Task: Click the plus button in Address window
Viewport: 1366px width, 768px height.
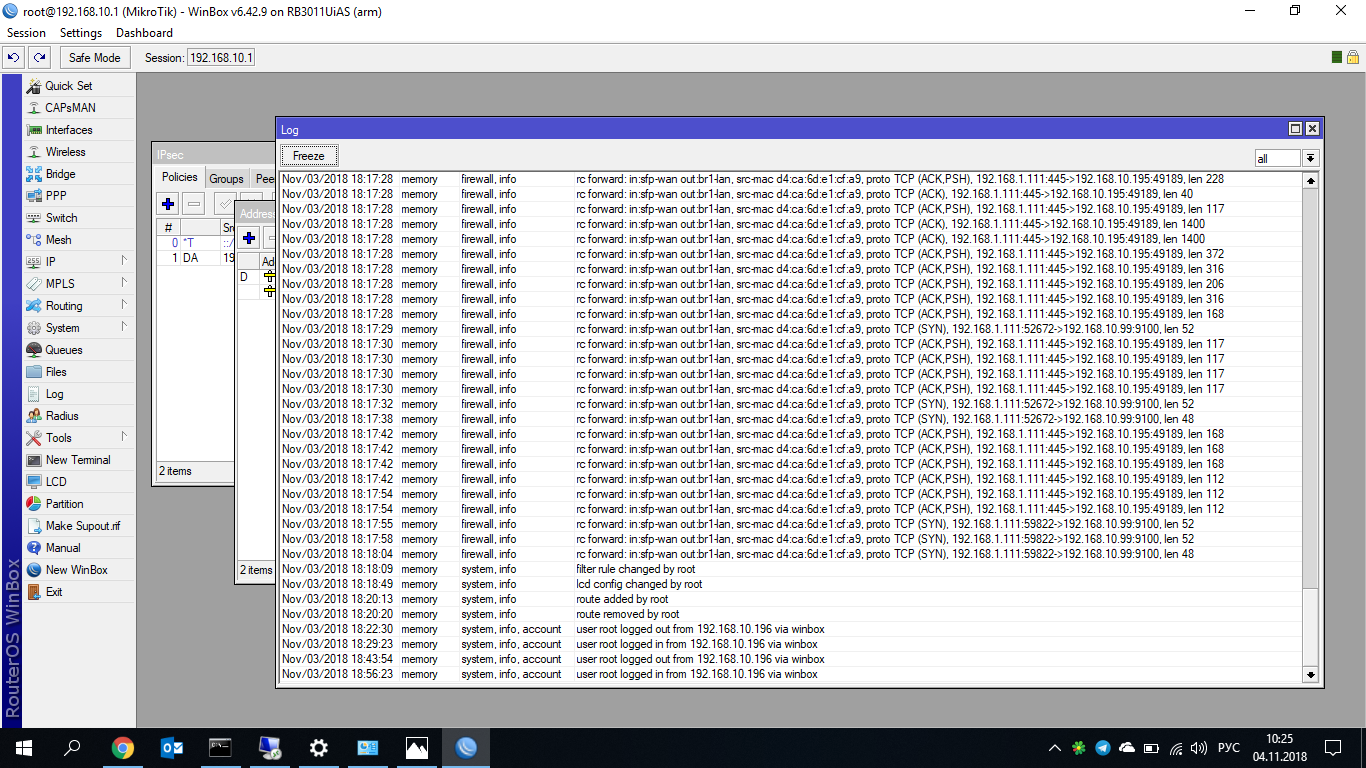Action: tap(249, 238)
